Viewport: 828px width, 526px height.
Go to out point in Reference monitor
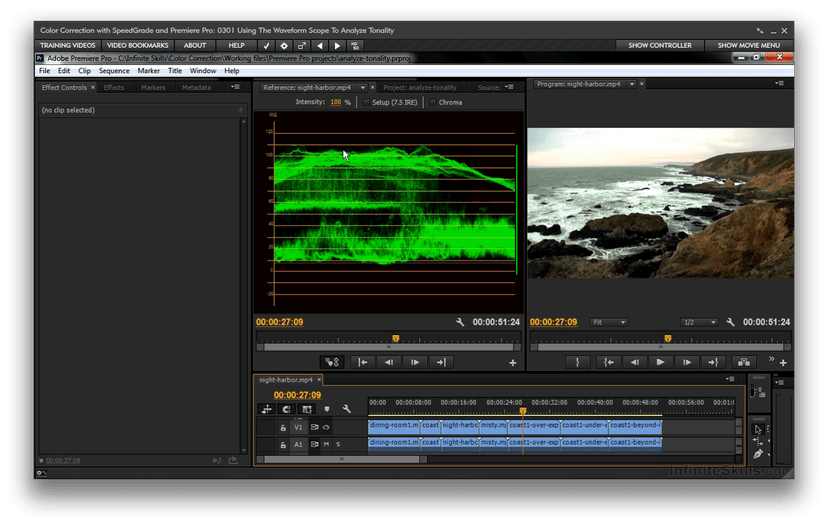pos(441,362)
